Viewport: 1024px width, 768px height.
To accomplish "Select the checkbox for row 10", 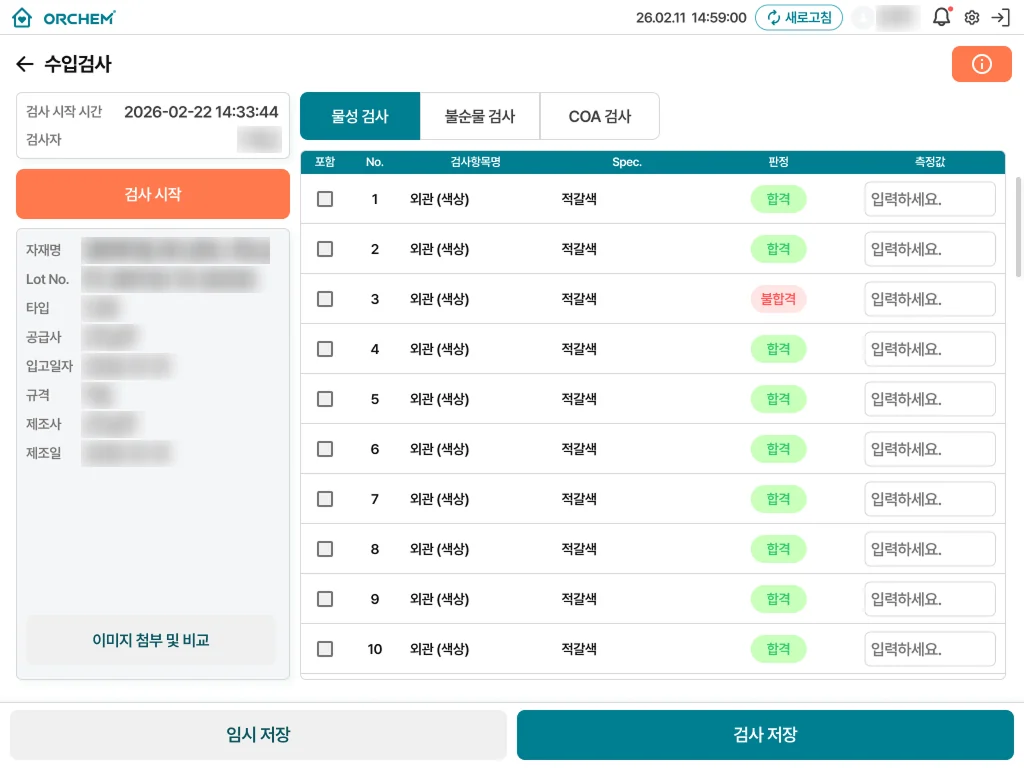I will 325,649.
